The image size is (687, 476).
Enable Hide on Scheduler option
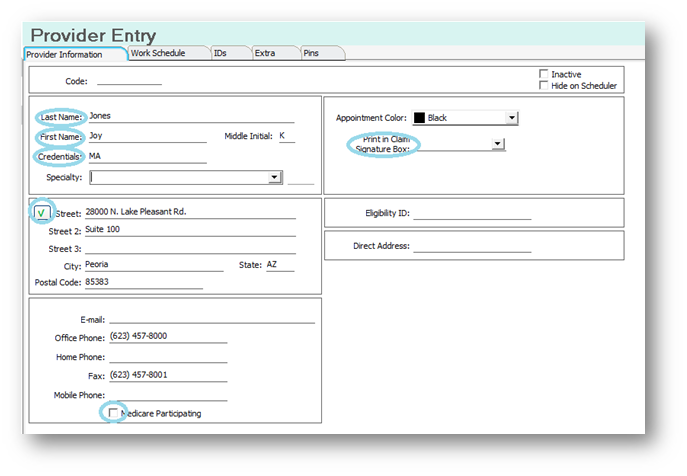pyautogui.click(x=544, y=86)
